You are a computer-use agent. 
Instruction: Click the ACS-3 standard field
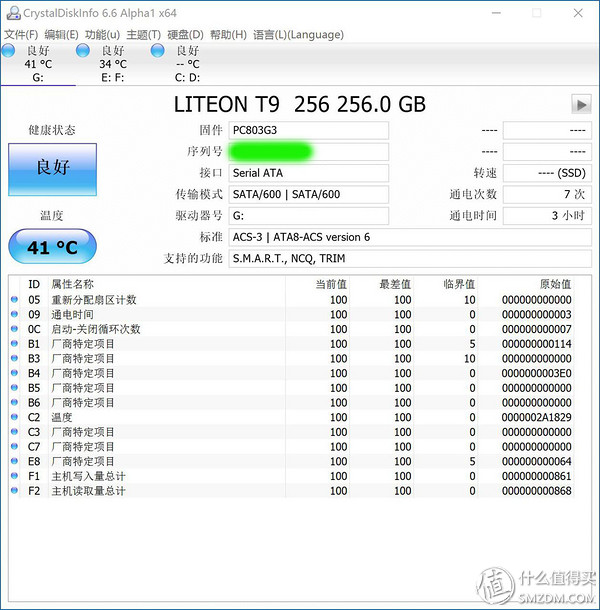pos(410,237)
